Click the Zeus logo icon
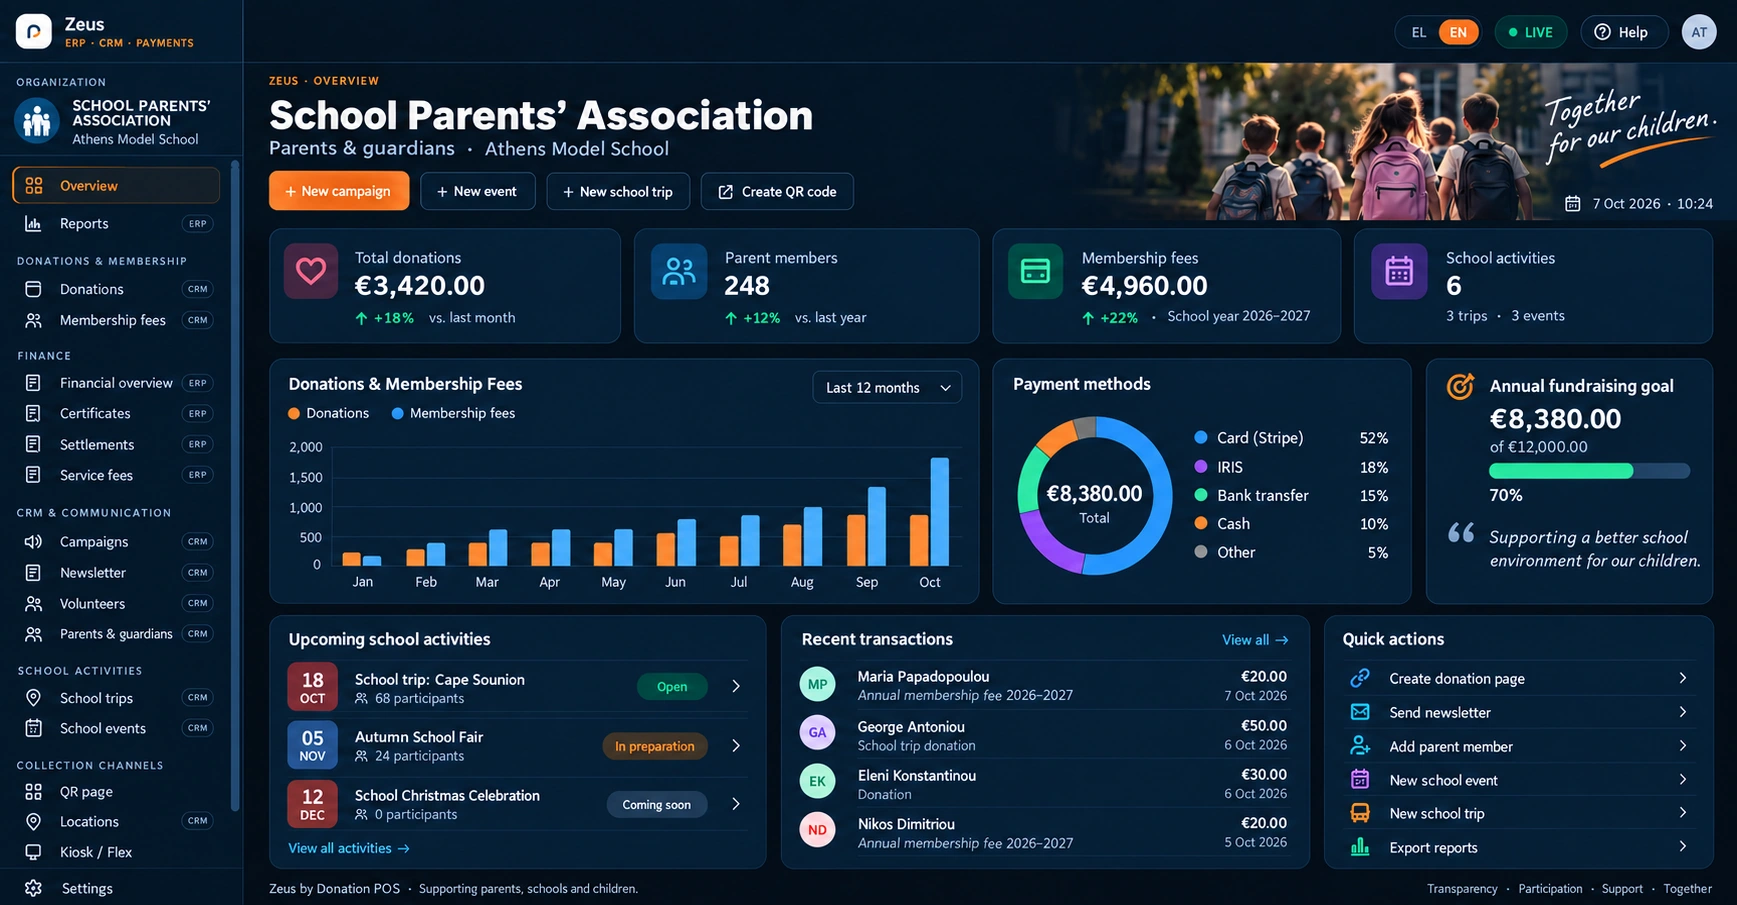This screenshot has height=905, width=1737. (x=34, y=32)
